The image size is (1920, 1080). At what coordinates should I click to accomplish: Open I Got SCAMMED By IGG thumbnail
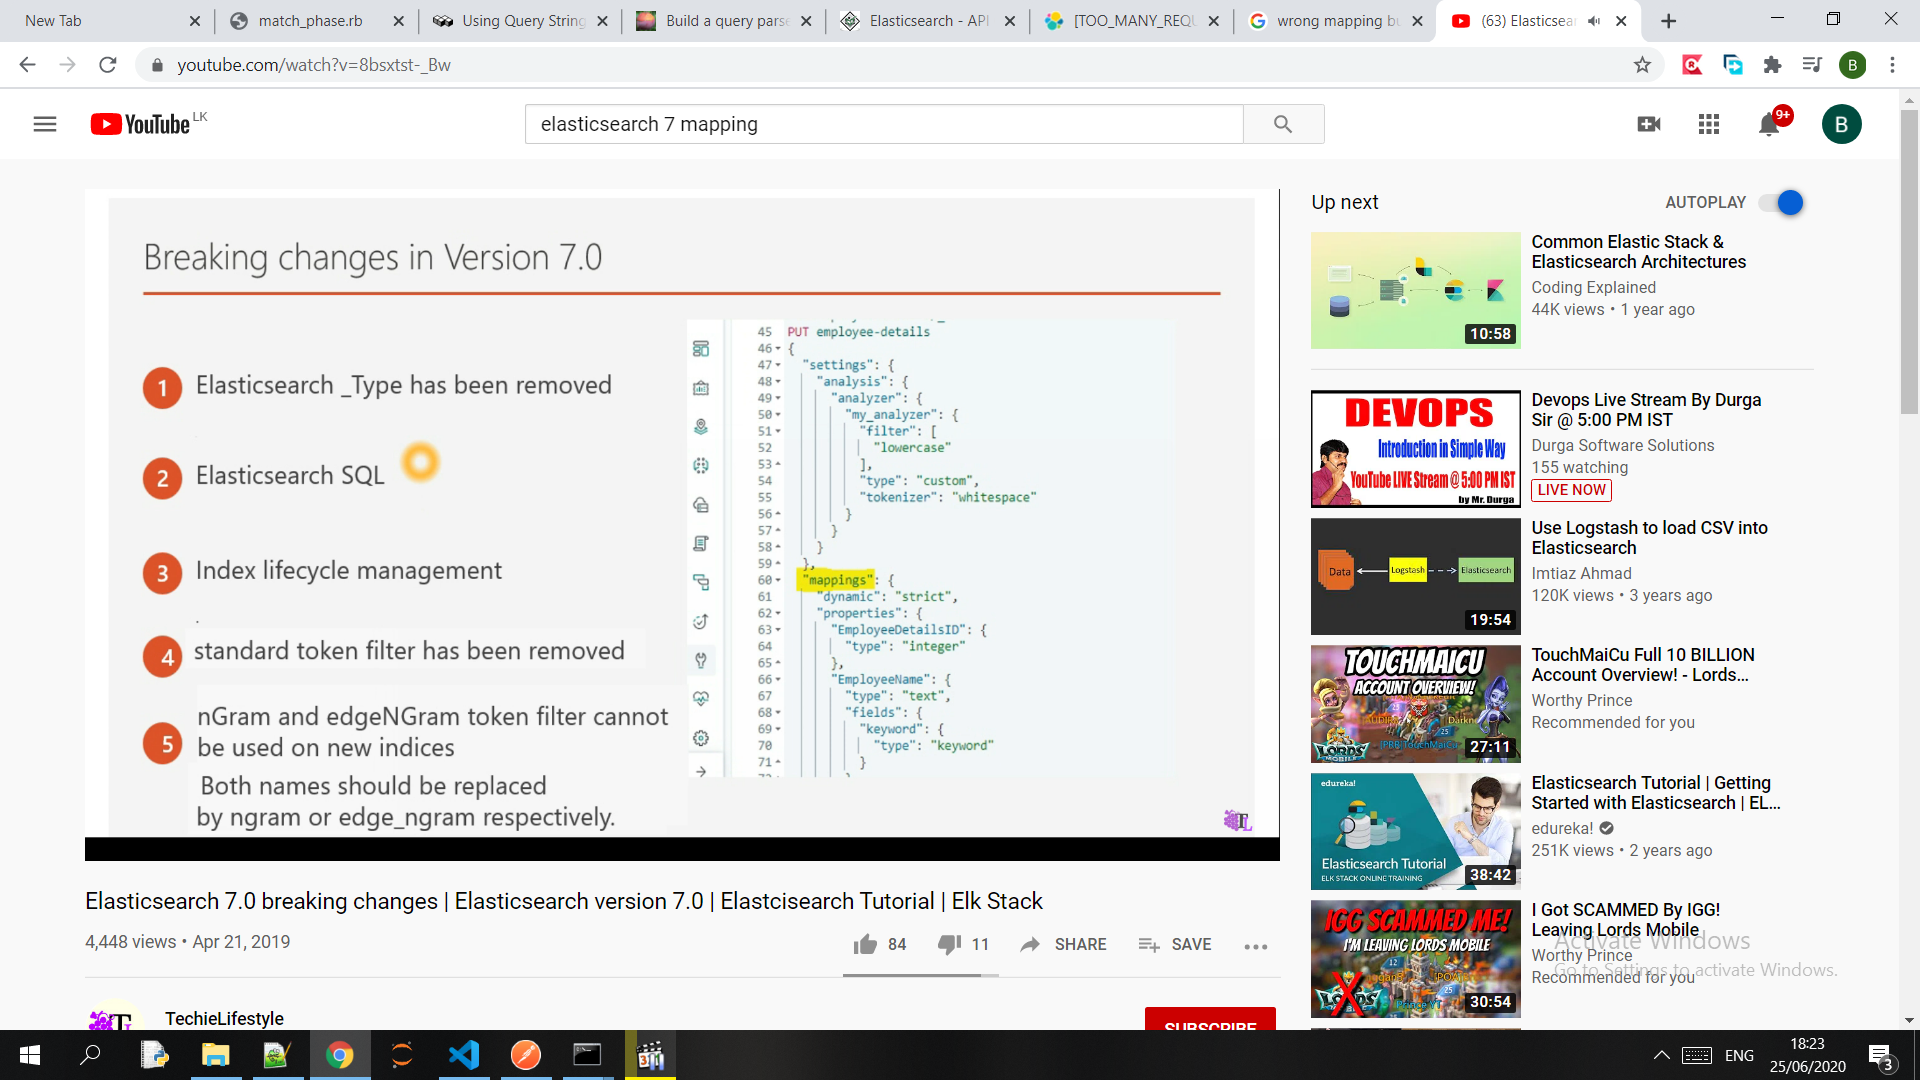pos(1415,958)
